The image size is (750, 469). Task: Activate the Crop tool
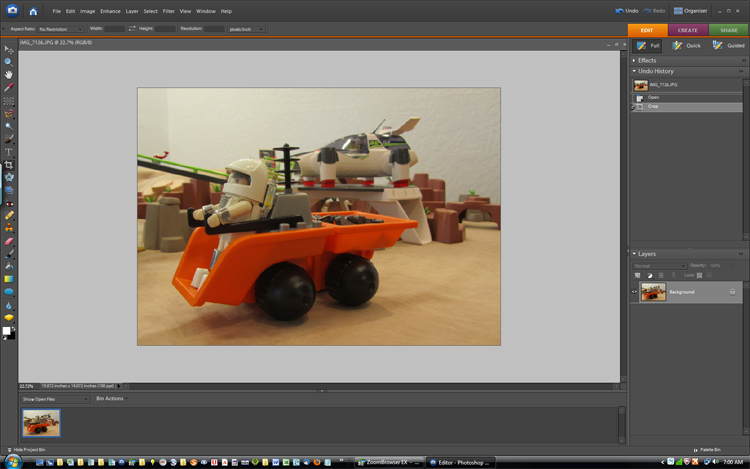[9, 164]
